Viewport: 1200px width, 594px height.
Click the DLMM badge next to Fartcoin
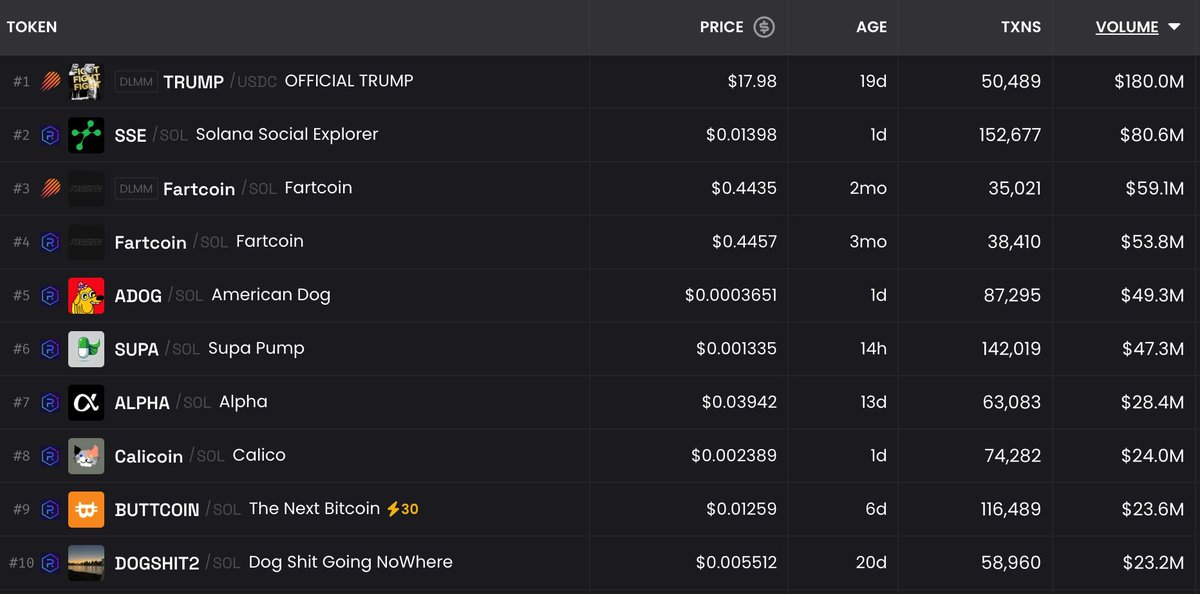136,189
